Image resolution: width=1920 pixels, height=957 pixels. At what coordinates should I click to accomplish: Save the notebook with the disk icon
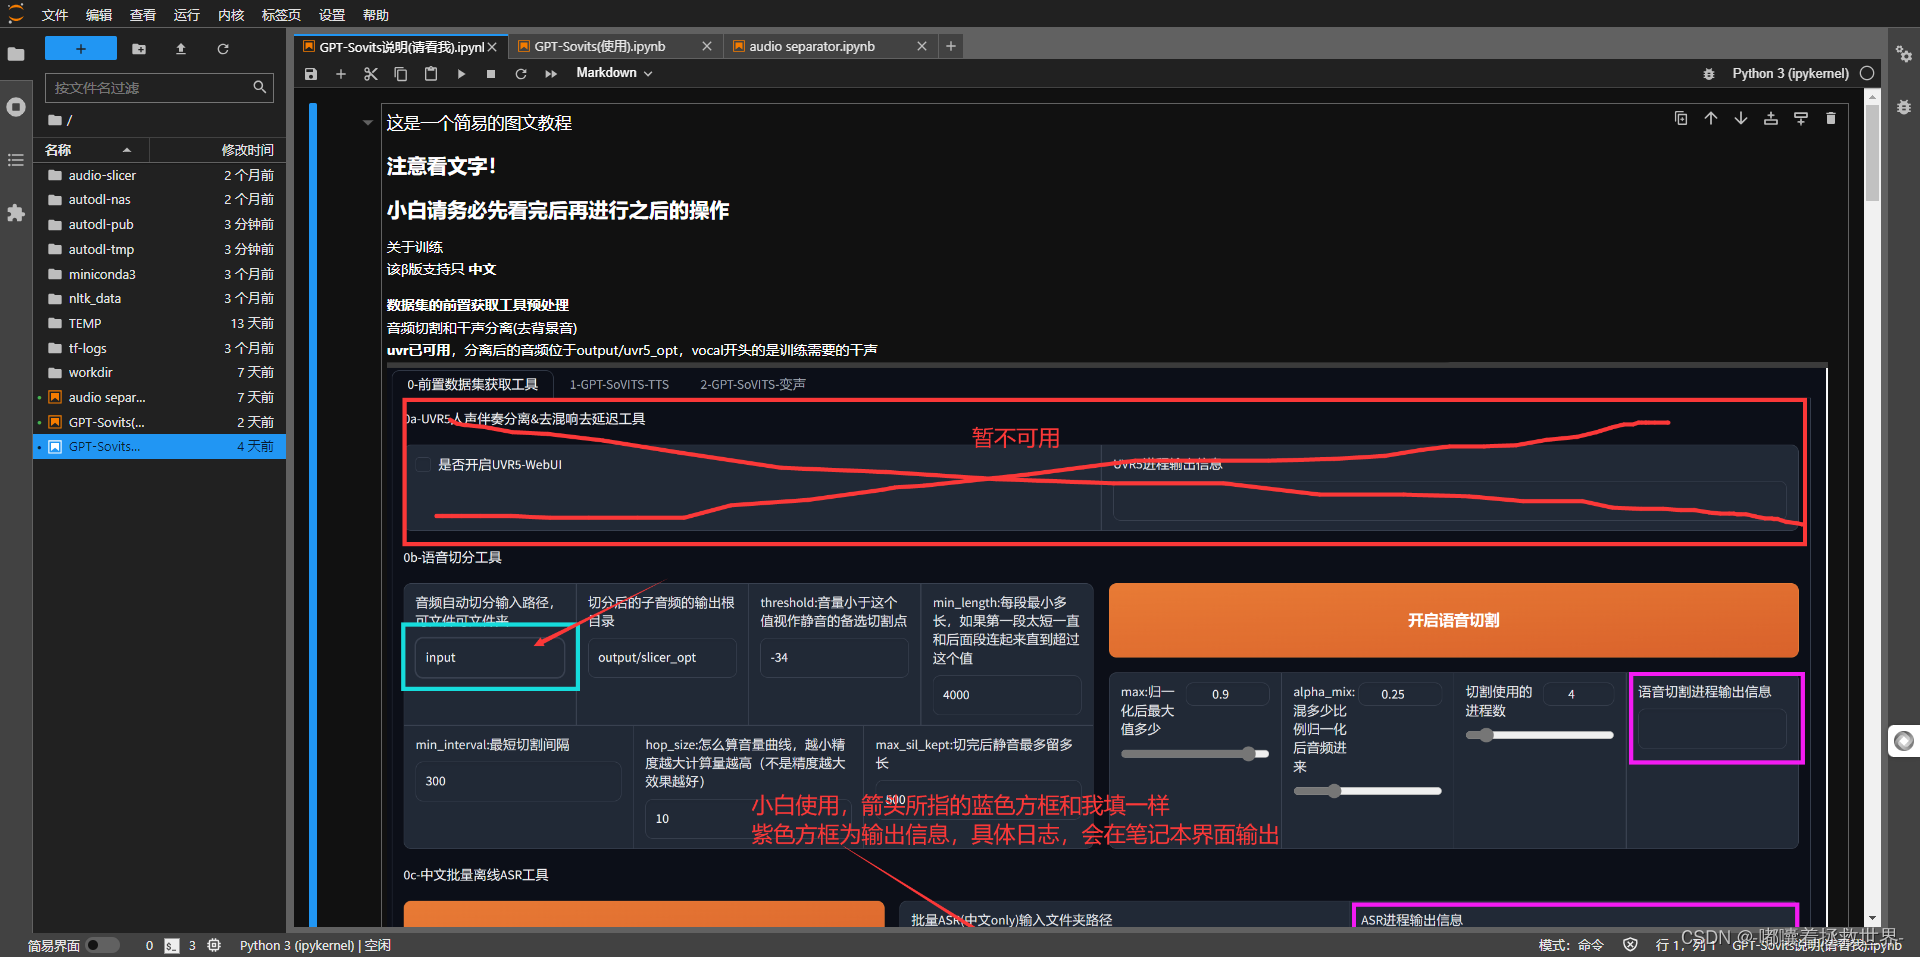tap(311, 74)
